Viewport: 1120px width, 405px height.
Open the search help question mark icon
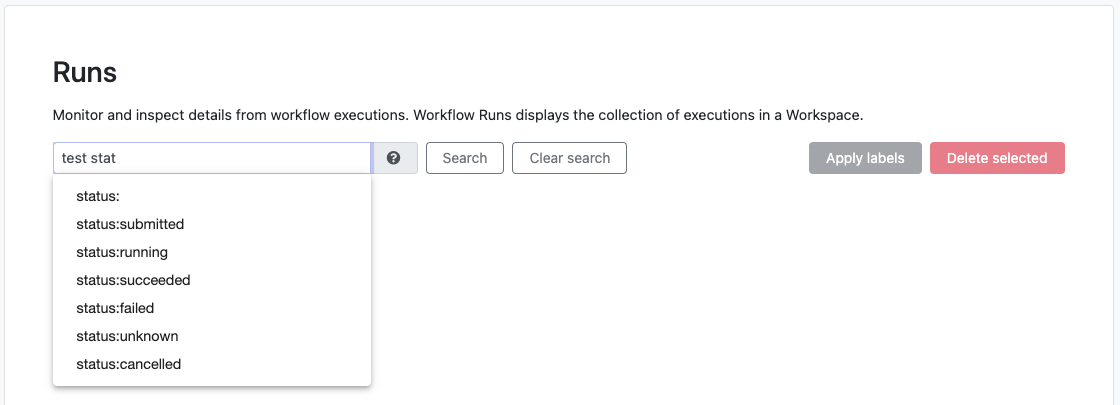click(x=394, y=158)
